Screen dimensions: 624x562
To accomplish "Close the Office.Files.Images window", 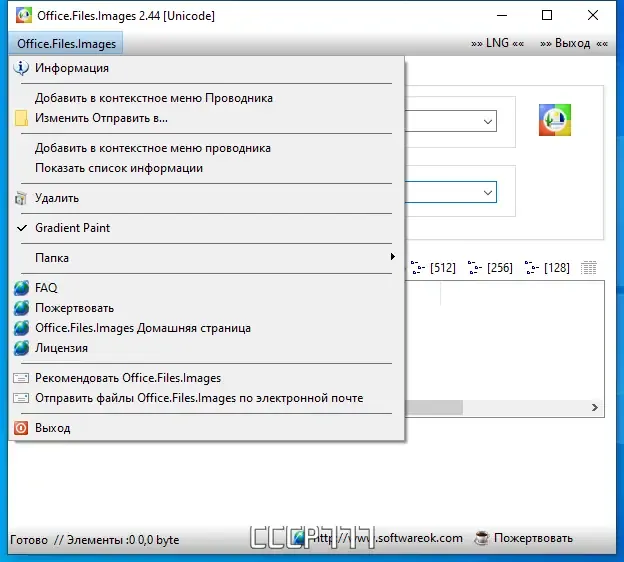I will click(593, 15).
